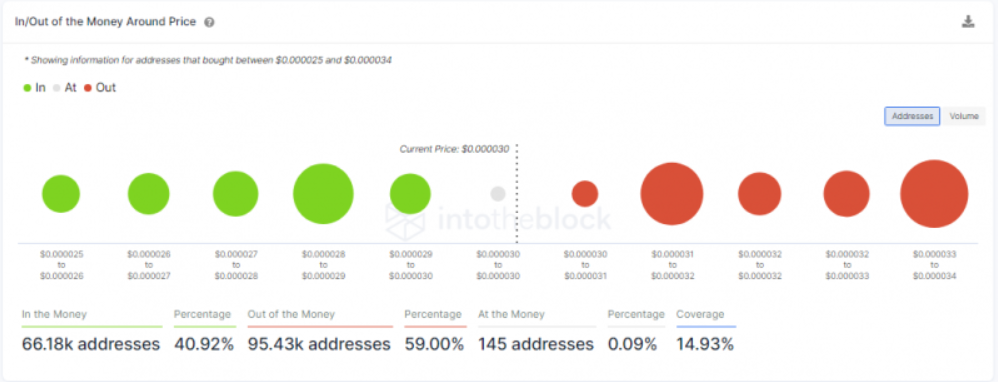998x382 pixels.
Task: Select the Addresses view toggle
Action: pyautogui.click(x=912, y=117)
